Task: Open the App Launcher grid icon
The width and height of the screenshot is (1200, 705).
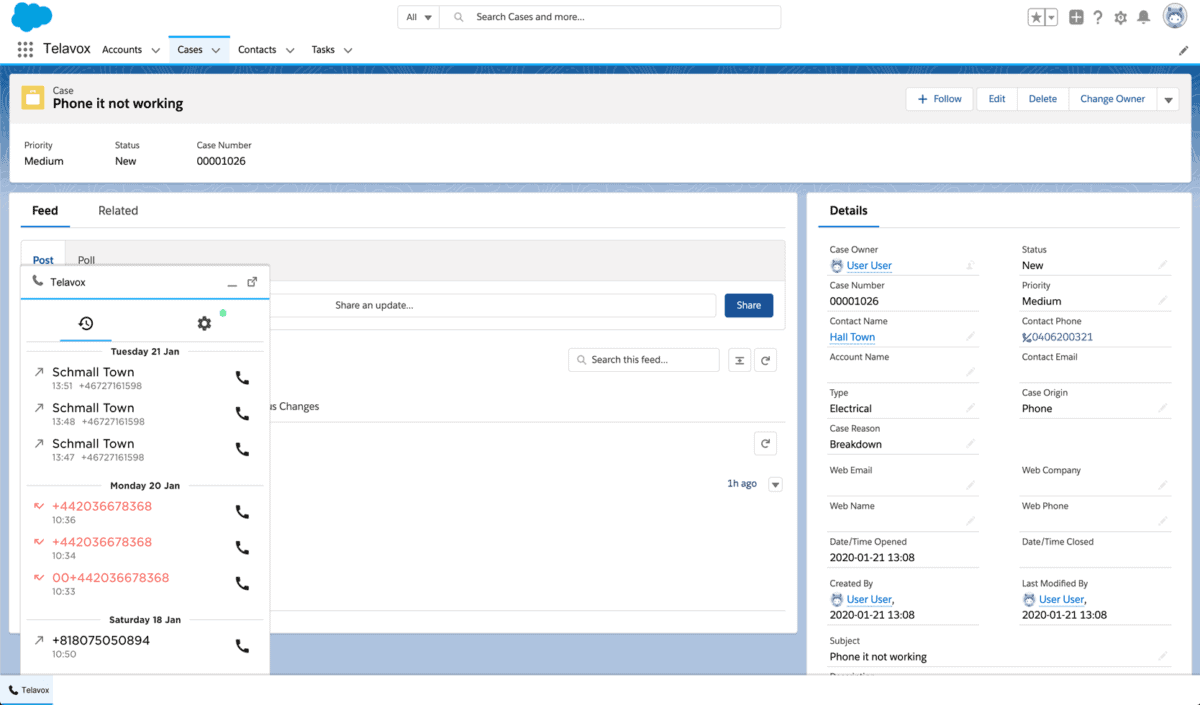Action: 25,50
